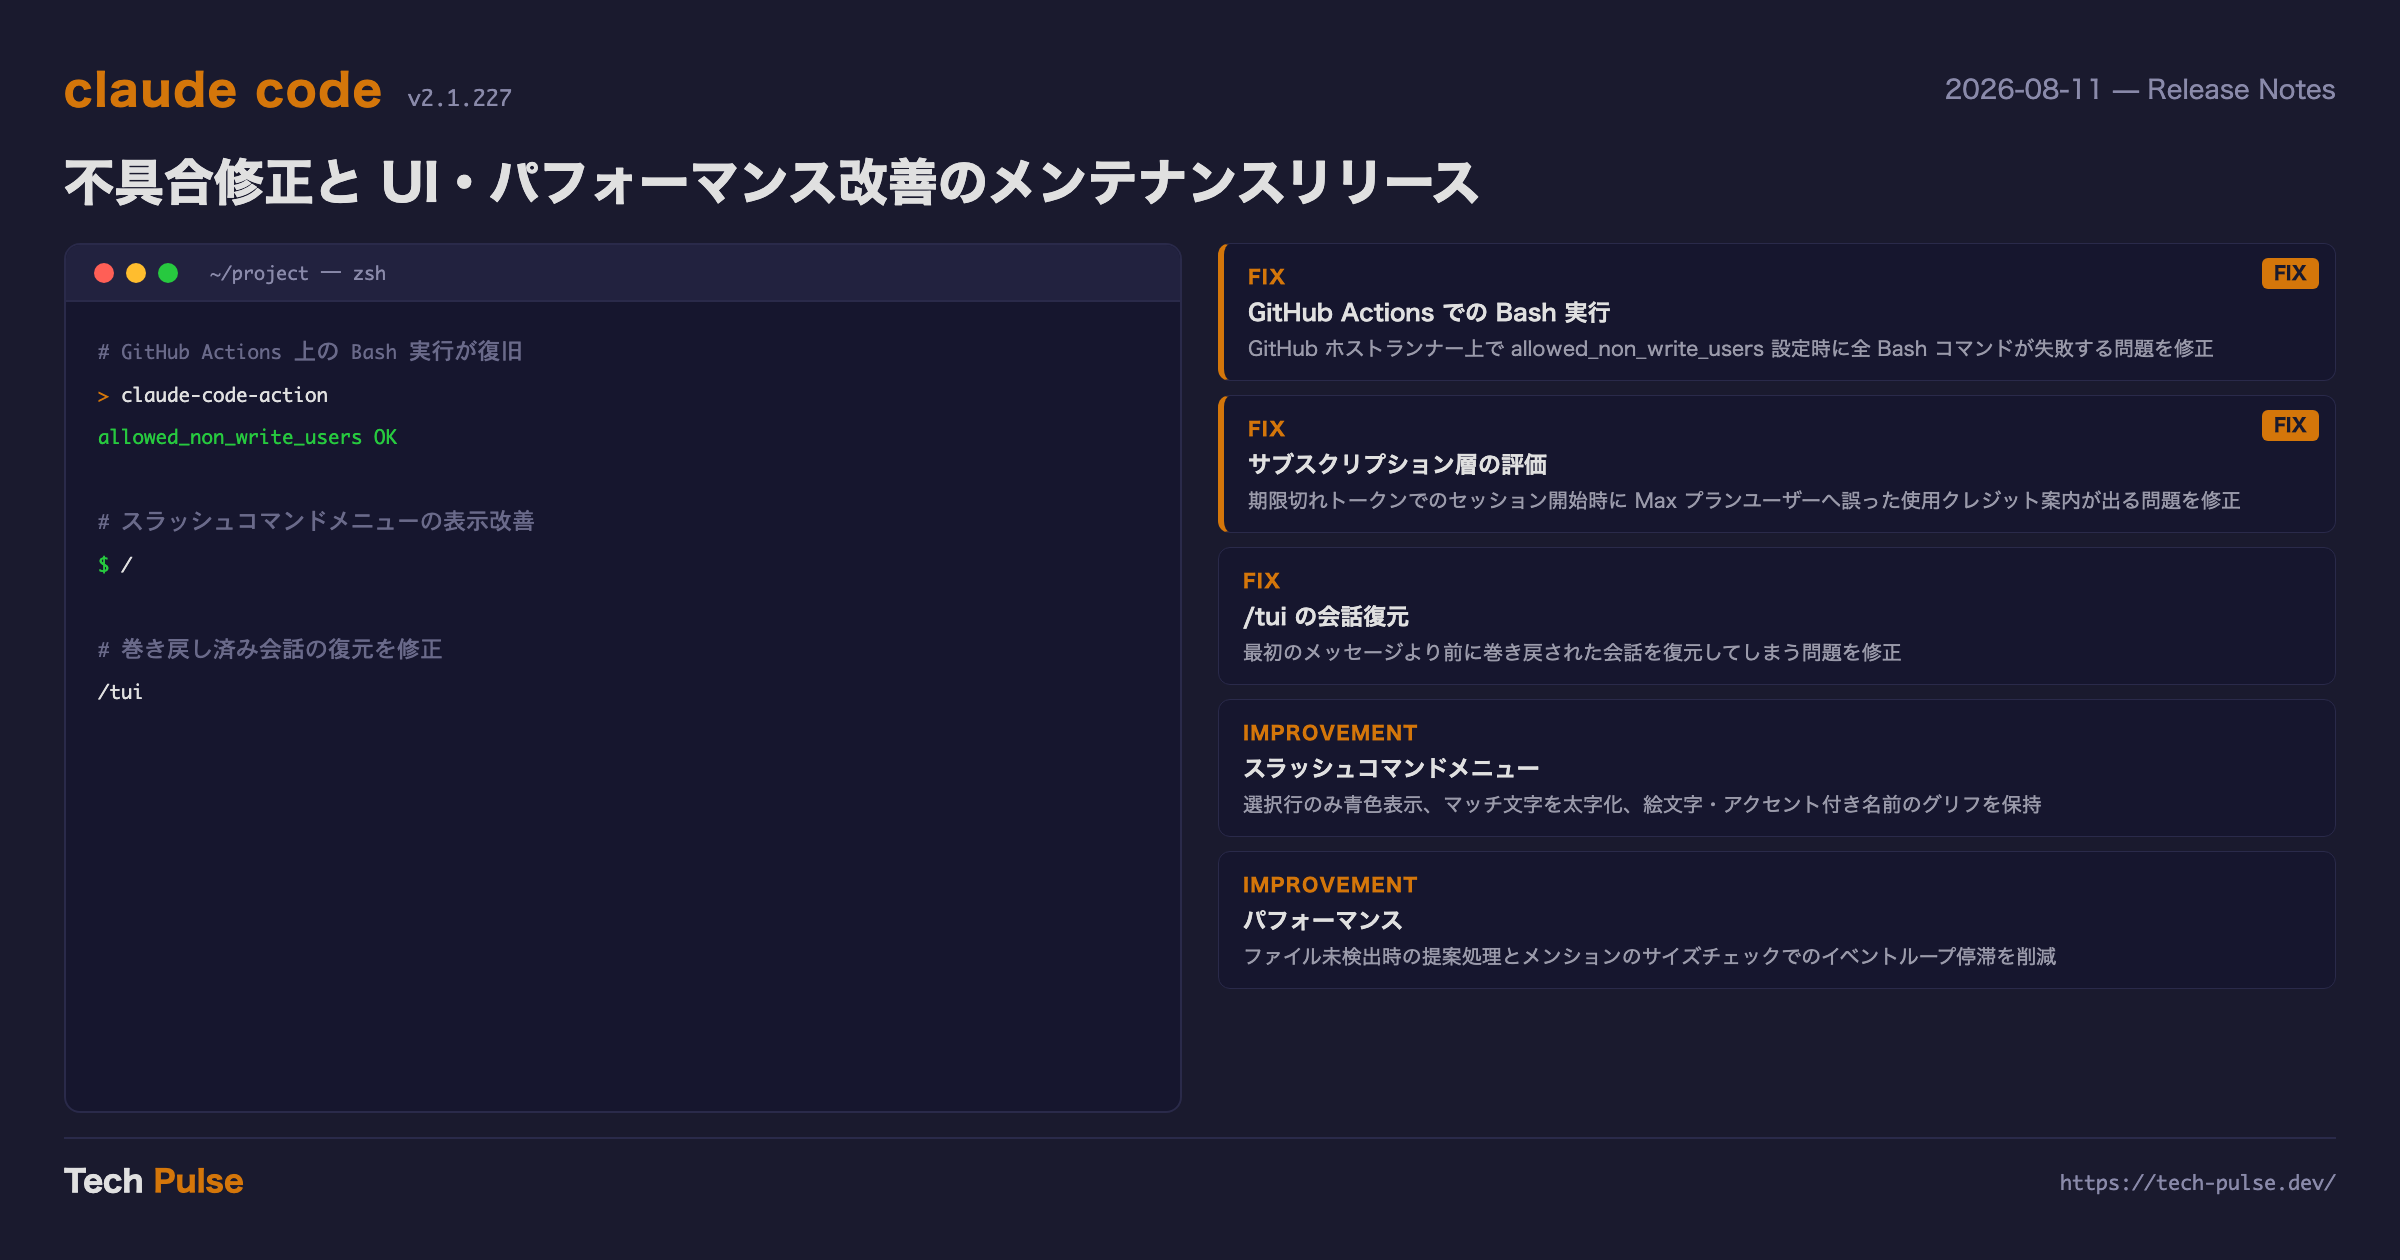Click the FIX label above /tui の会話復元
This screenshot has width=2400, height=1260.
pos(1261,581)
